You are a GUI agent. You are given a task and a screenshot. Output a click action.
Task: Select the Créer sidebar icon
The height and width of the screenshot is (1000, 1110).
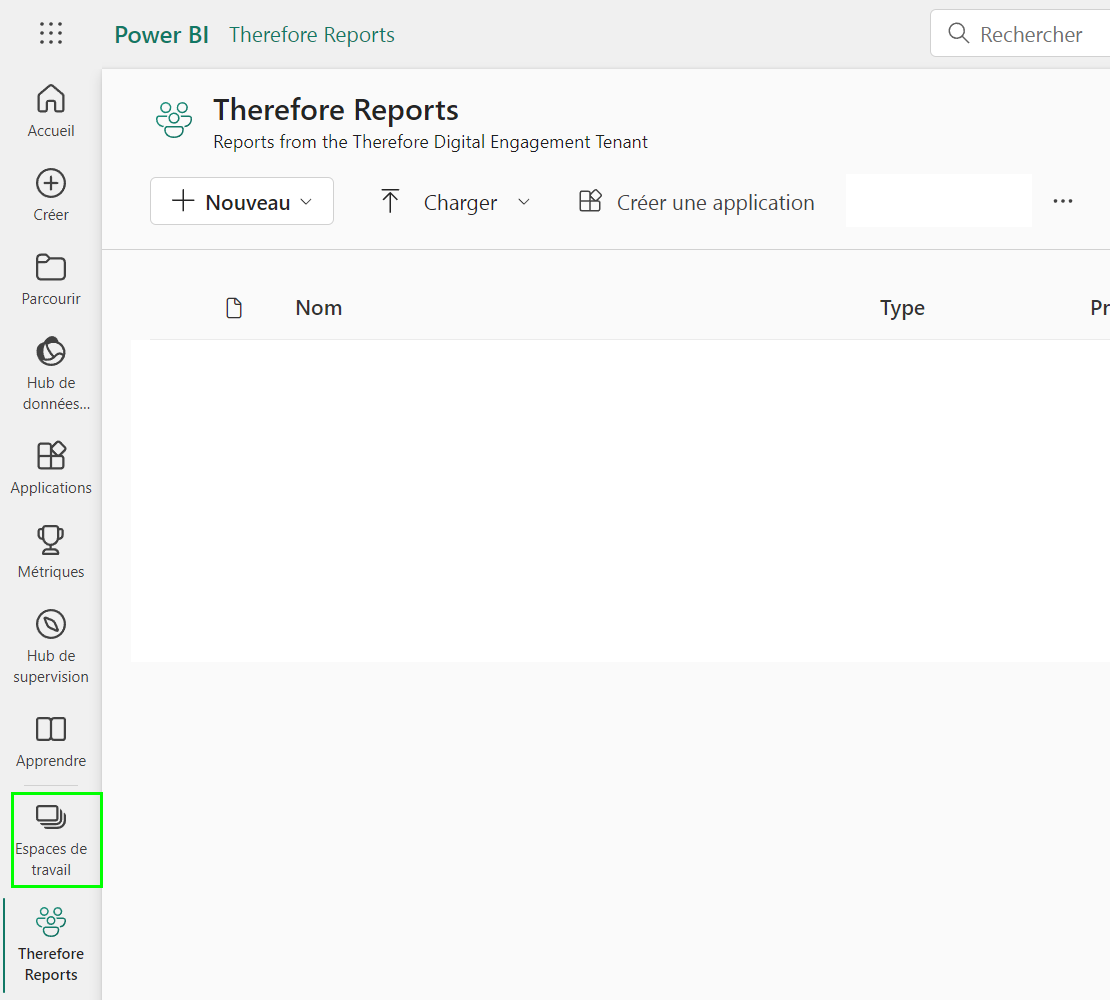click(x=50, y=195)
